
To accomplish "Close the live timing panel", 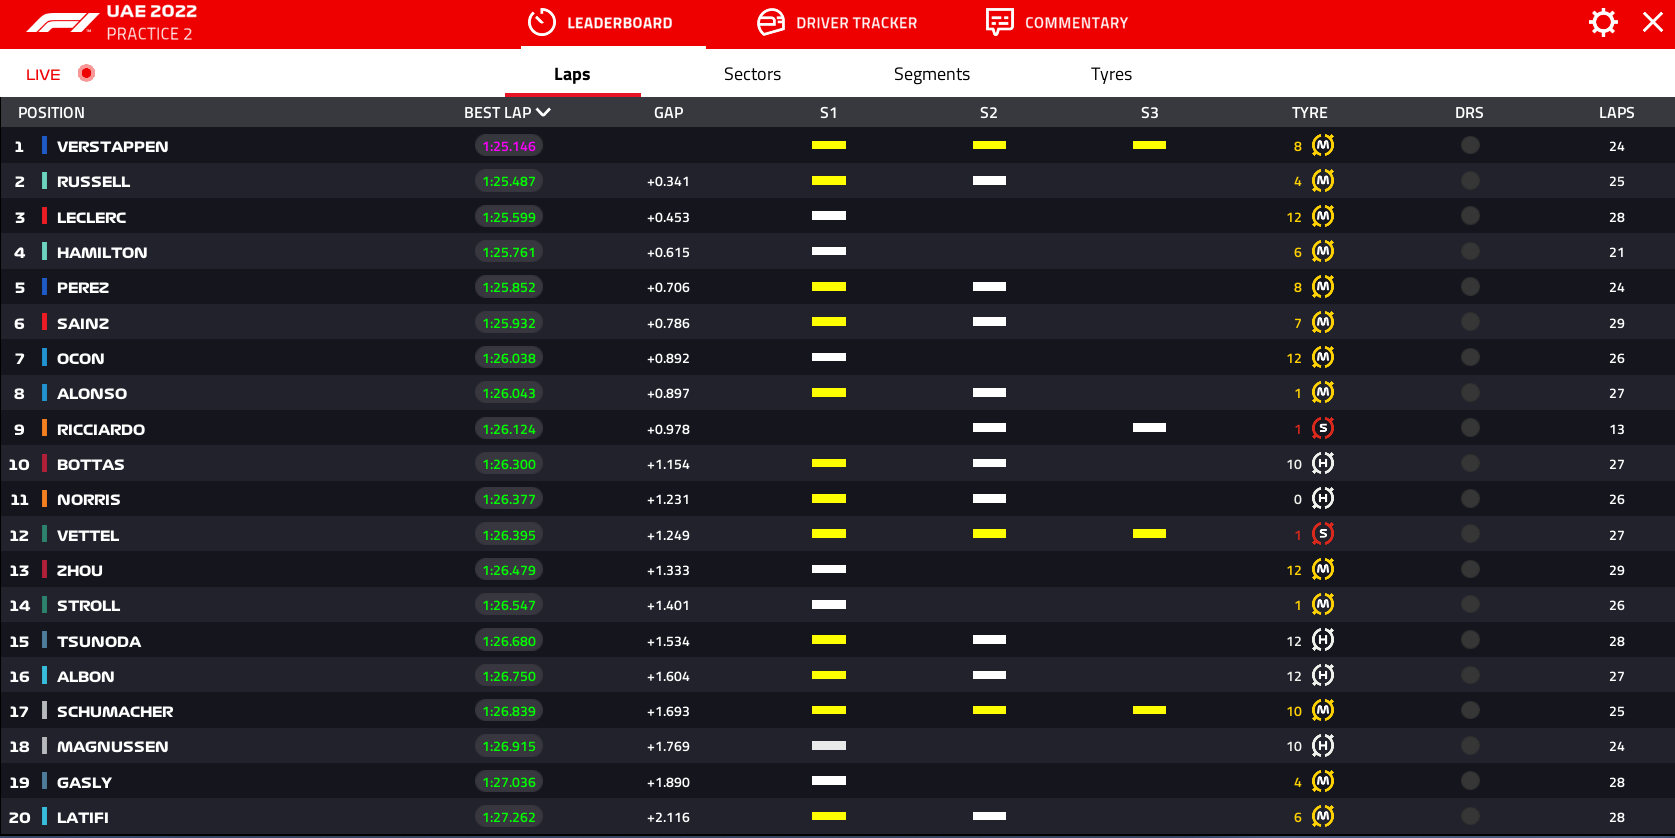I will click(1653, 22).
